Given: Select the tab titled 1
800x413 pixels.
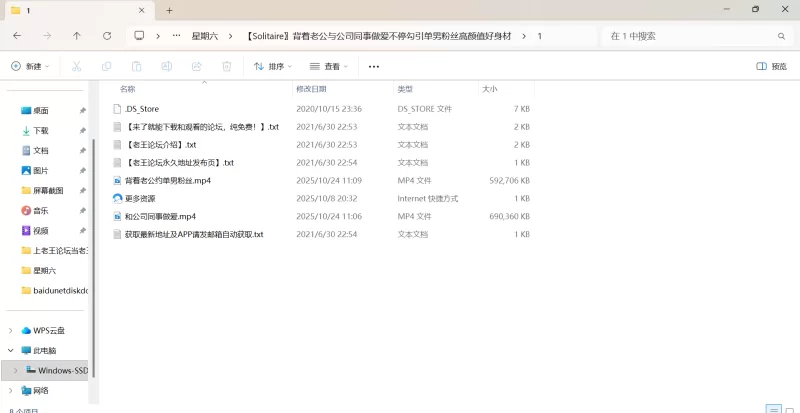Looking at the screenshot, I should (x=78, y=11).
